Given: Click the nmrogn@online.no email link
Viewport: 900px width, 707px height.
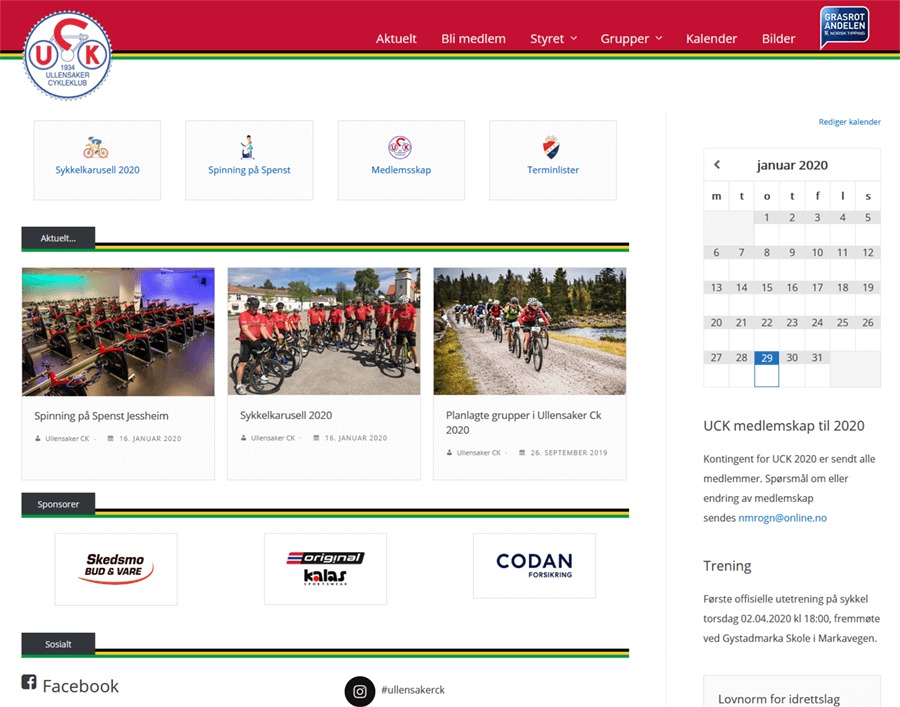Looking at the screenshot, I should pyautogui.click(x=782, y=518).
